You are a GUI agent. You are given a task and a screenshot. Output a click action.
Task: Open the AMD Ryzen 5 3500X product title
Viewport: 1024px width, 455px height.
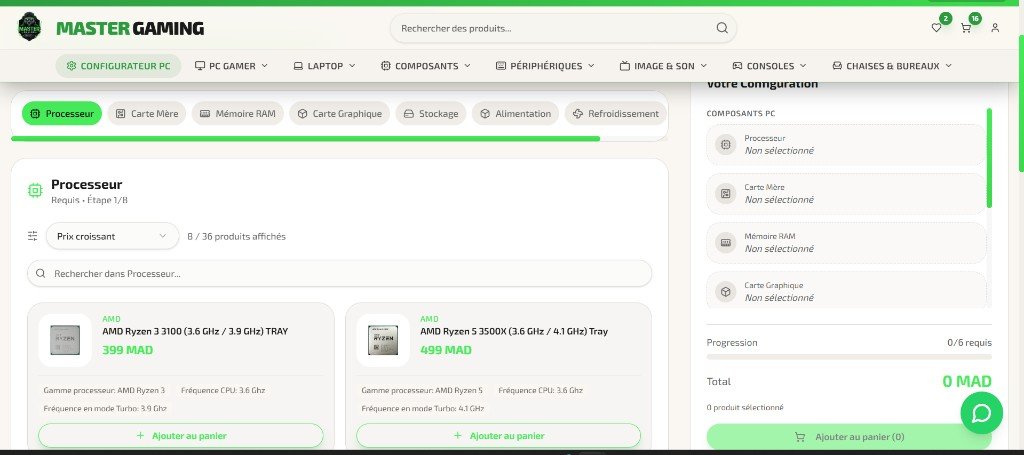point(514,332)
